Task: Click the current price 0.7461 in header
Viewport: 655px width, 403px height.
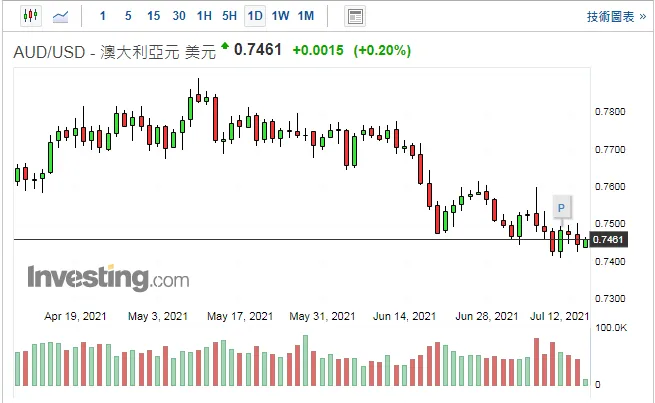Action: click(258, 50)
